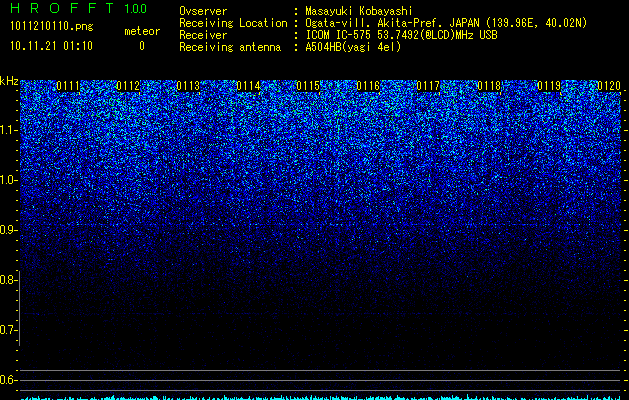Click the meteor count 0
Image resolution: width=629 pixels, height=400 pixels.
point(142,46)
